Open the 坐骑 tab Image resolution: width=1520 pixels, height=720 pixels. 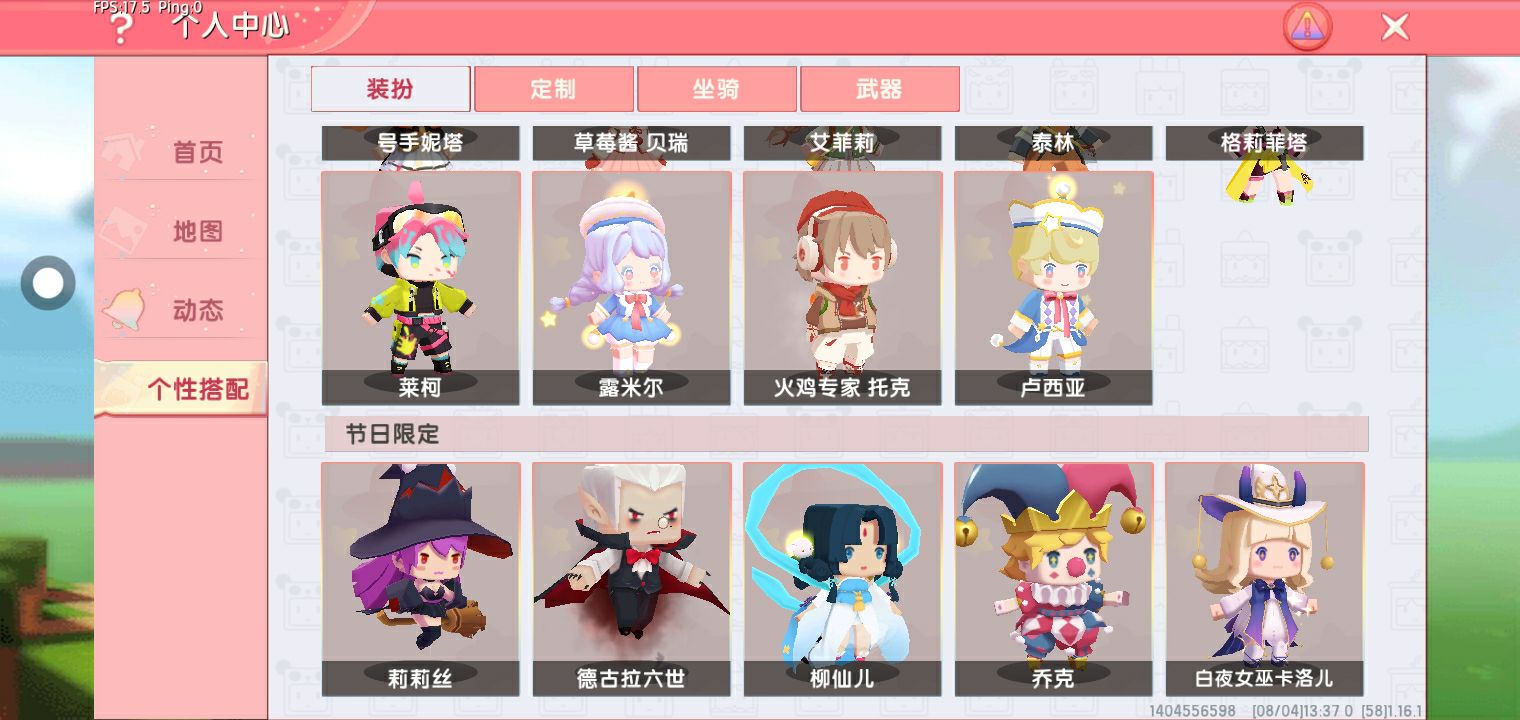(717, 89)
